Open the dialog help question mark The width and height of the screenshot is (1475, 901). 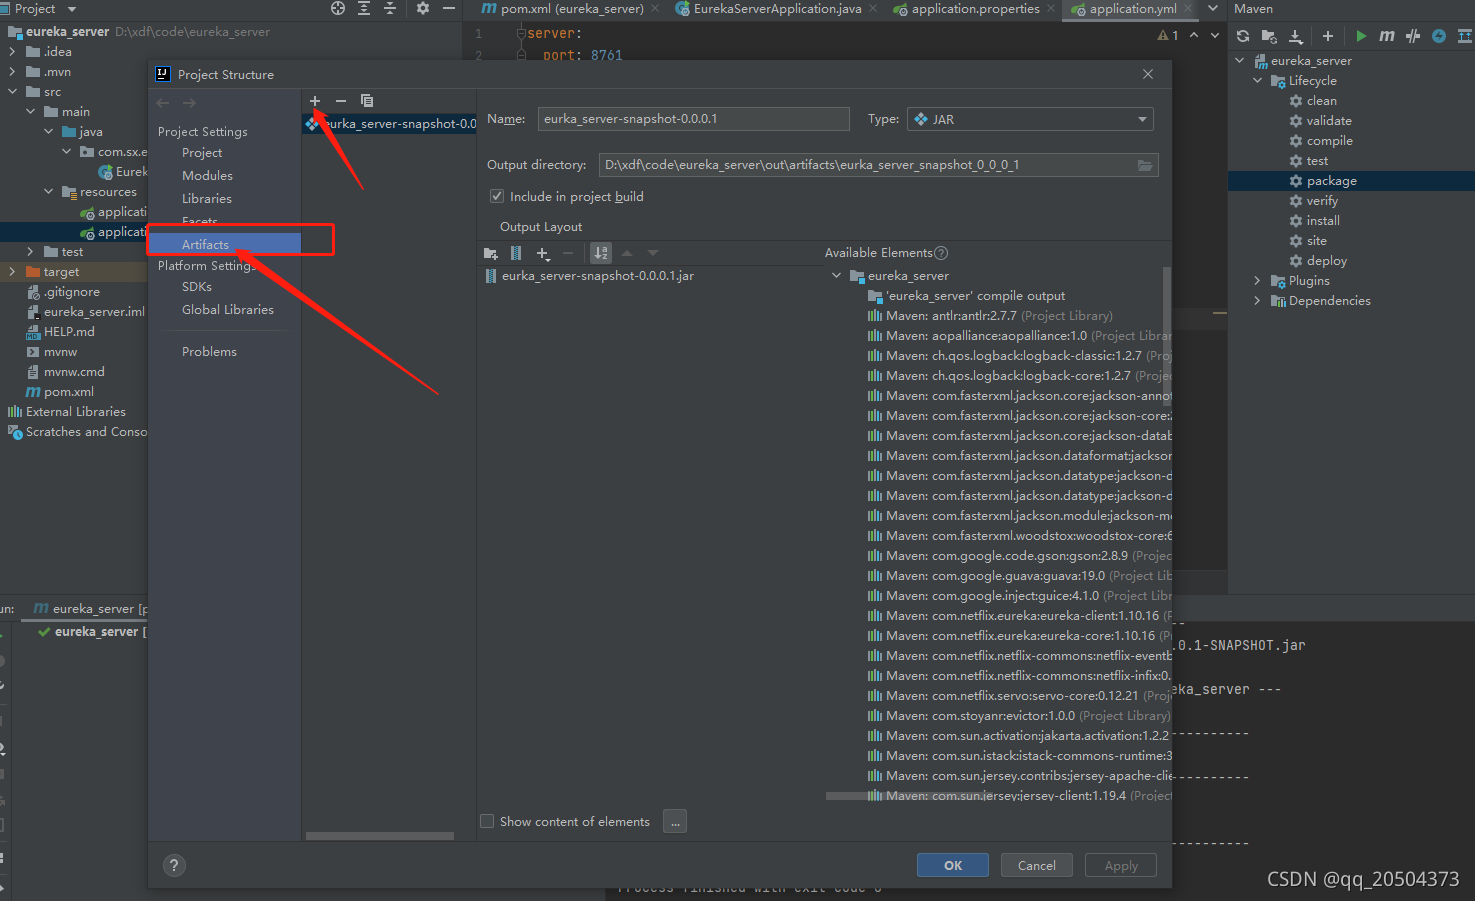pyautogui.click(x=174, y=866)
